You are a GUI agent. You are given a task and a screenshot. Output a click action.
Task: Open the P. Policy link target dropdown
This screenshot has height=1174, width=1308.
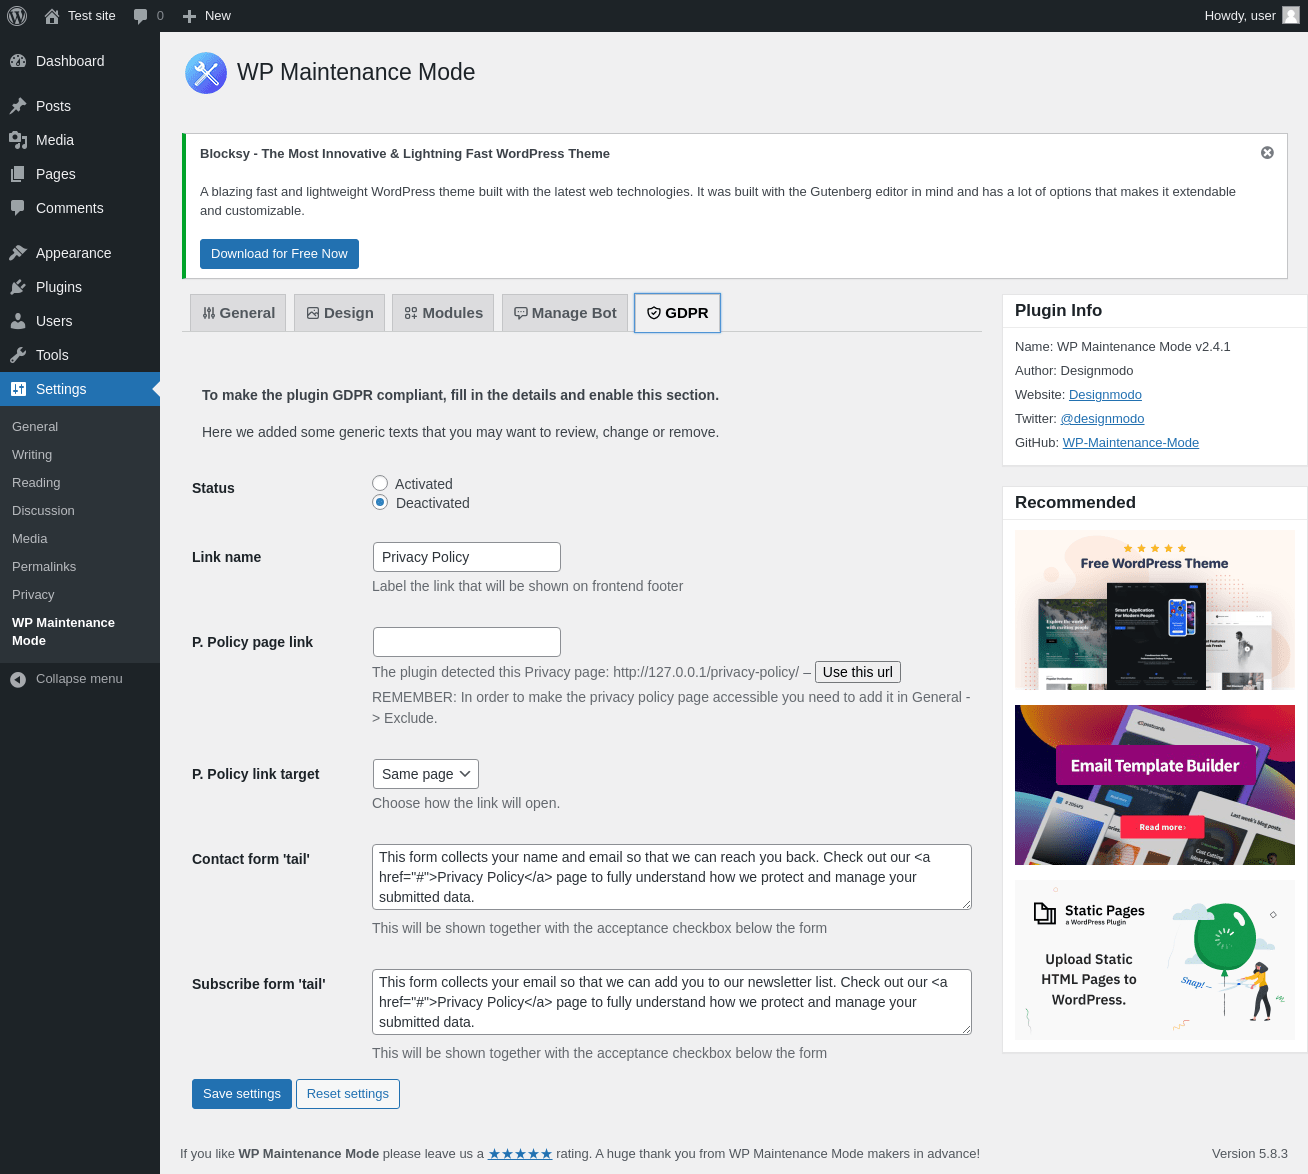click(x=425, y=774)
